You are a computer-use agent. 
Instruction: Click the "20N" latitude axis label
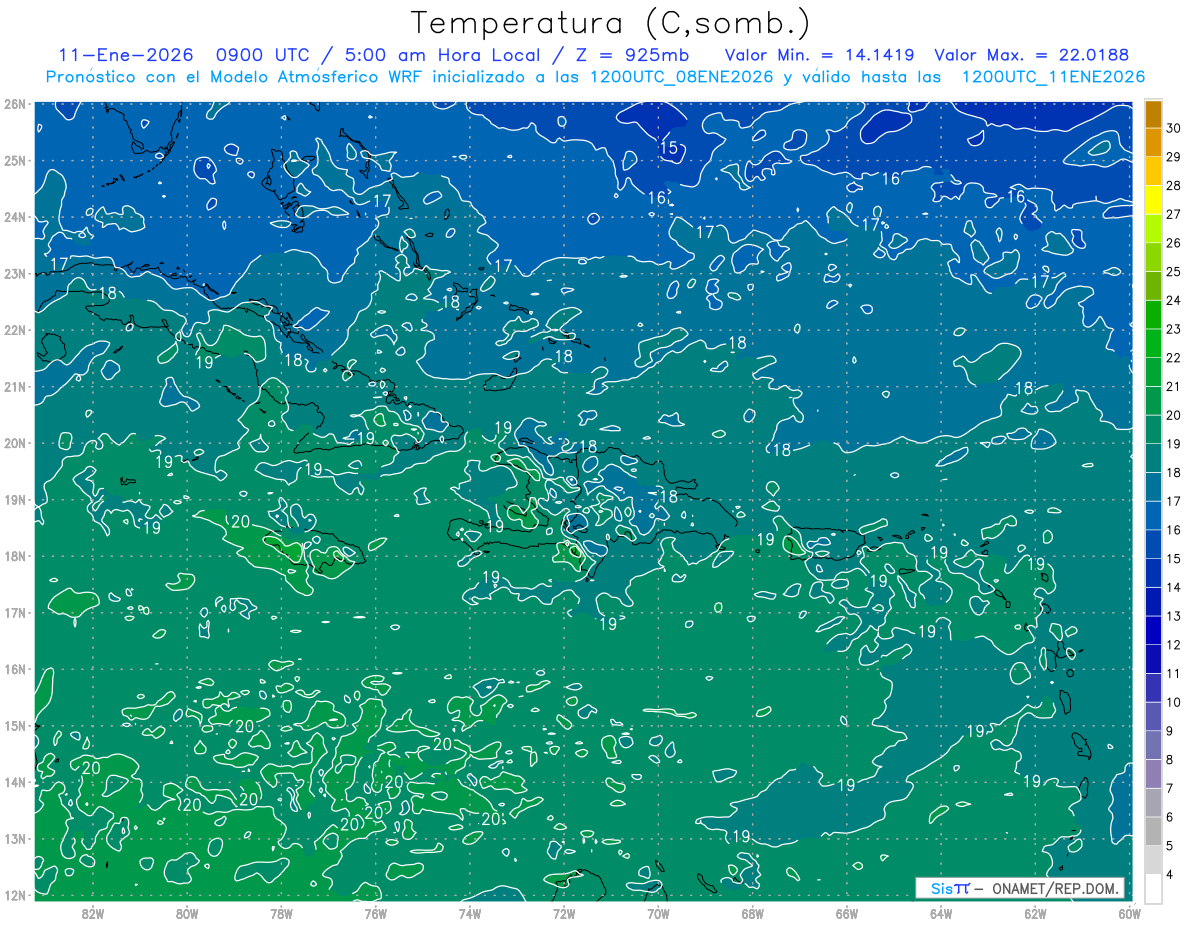(x=14, y=443)
